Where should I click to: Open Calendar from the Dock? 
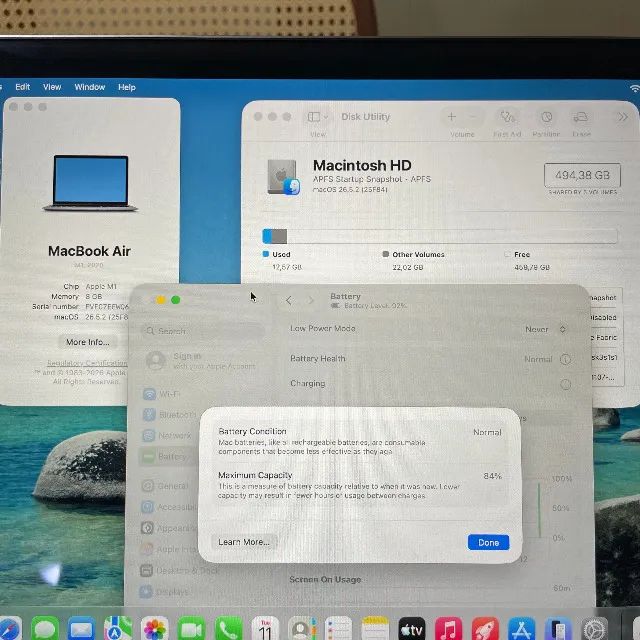pyautogui.click(x=265, y=629)
